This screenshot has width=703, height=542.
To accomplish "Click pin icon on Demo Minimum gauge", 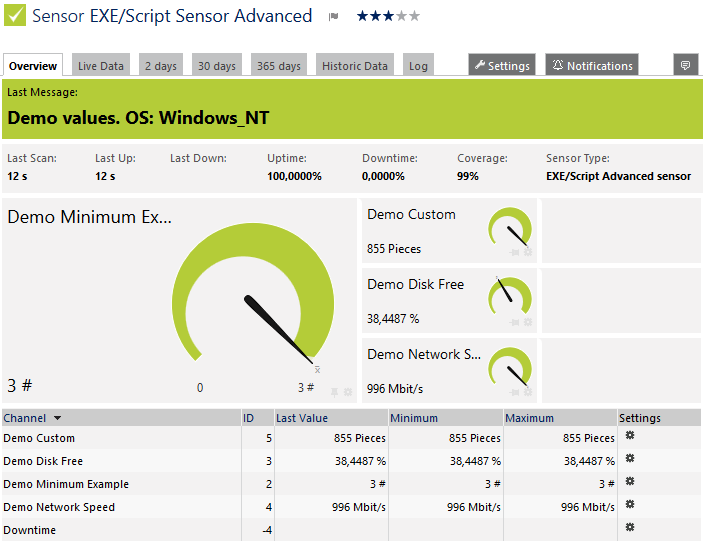I will [x=334, y=392].
